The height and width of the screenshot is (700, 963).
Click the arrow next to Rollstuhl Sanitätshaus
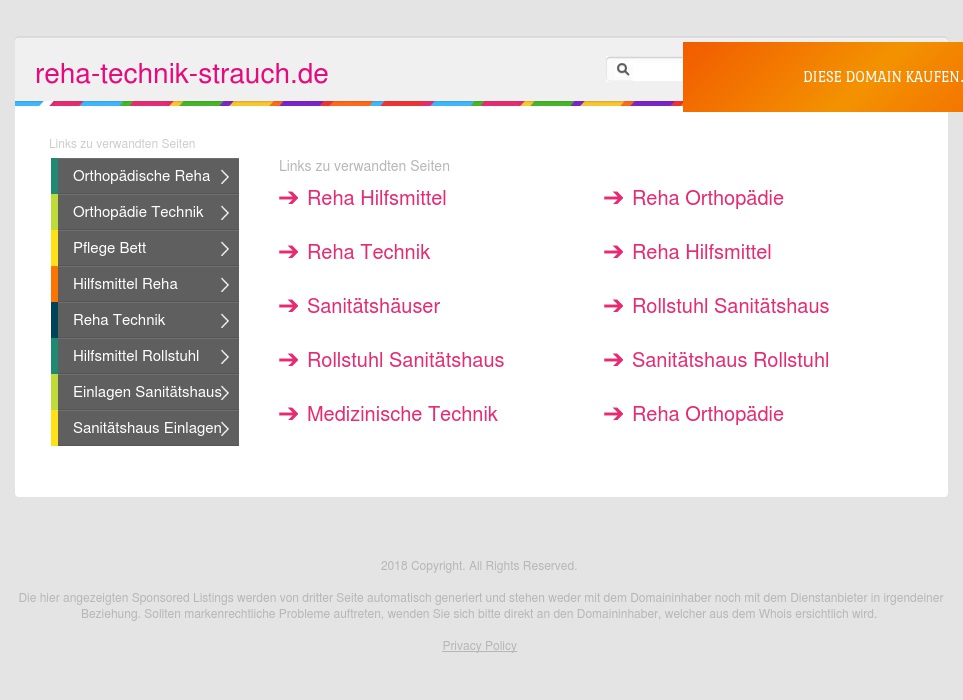coord(289,360)
